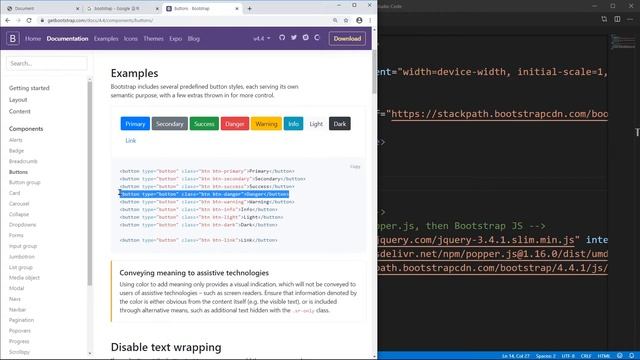This screenshot has width=640, height=360.
Task: Open Blog in Bootstrap navbar
Action: [x=193, y=39]
